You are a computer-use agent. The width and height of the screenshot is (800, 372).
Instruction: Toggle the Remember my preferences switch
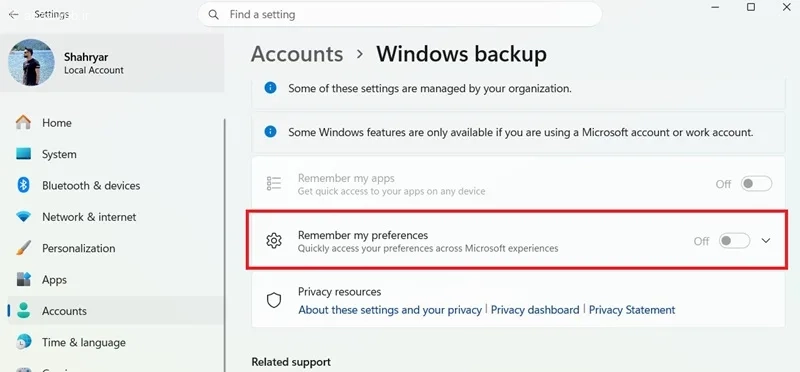tap(735, 241)
